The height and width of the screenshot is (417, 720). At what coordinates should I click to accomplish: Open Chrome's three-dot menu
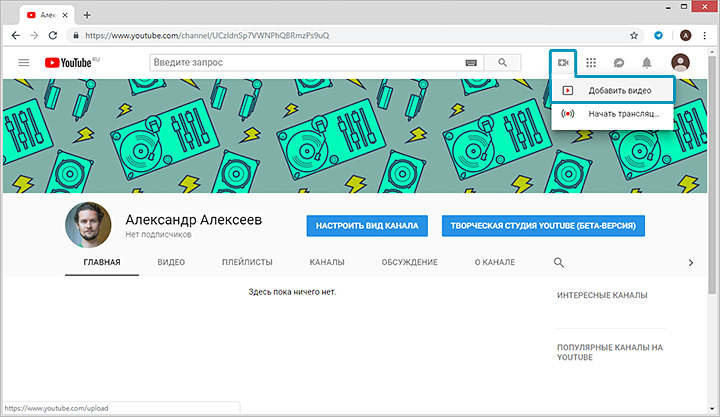click(x=704, y=35)
